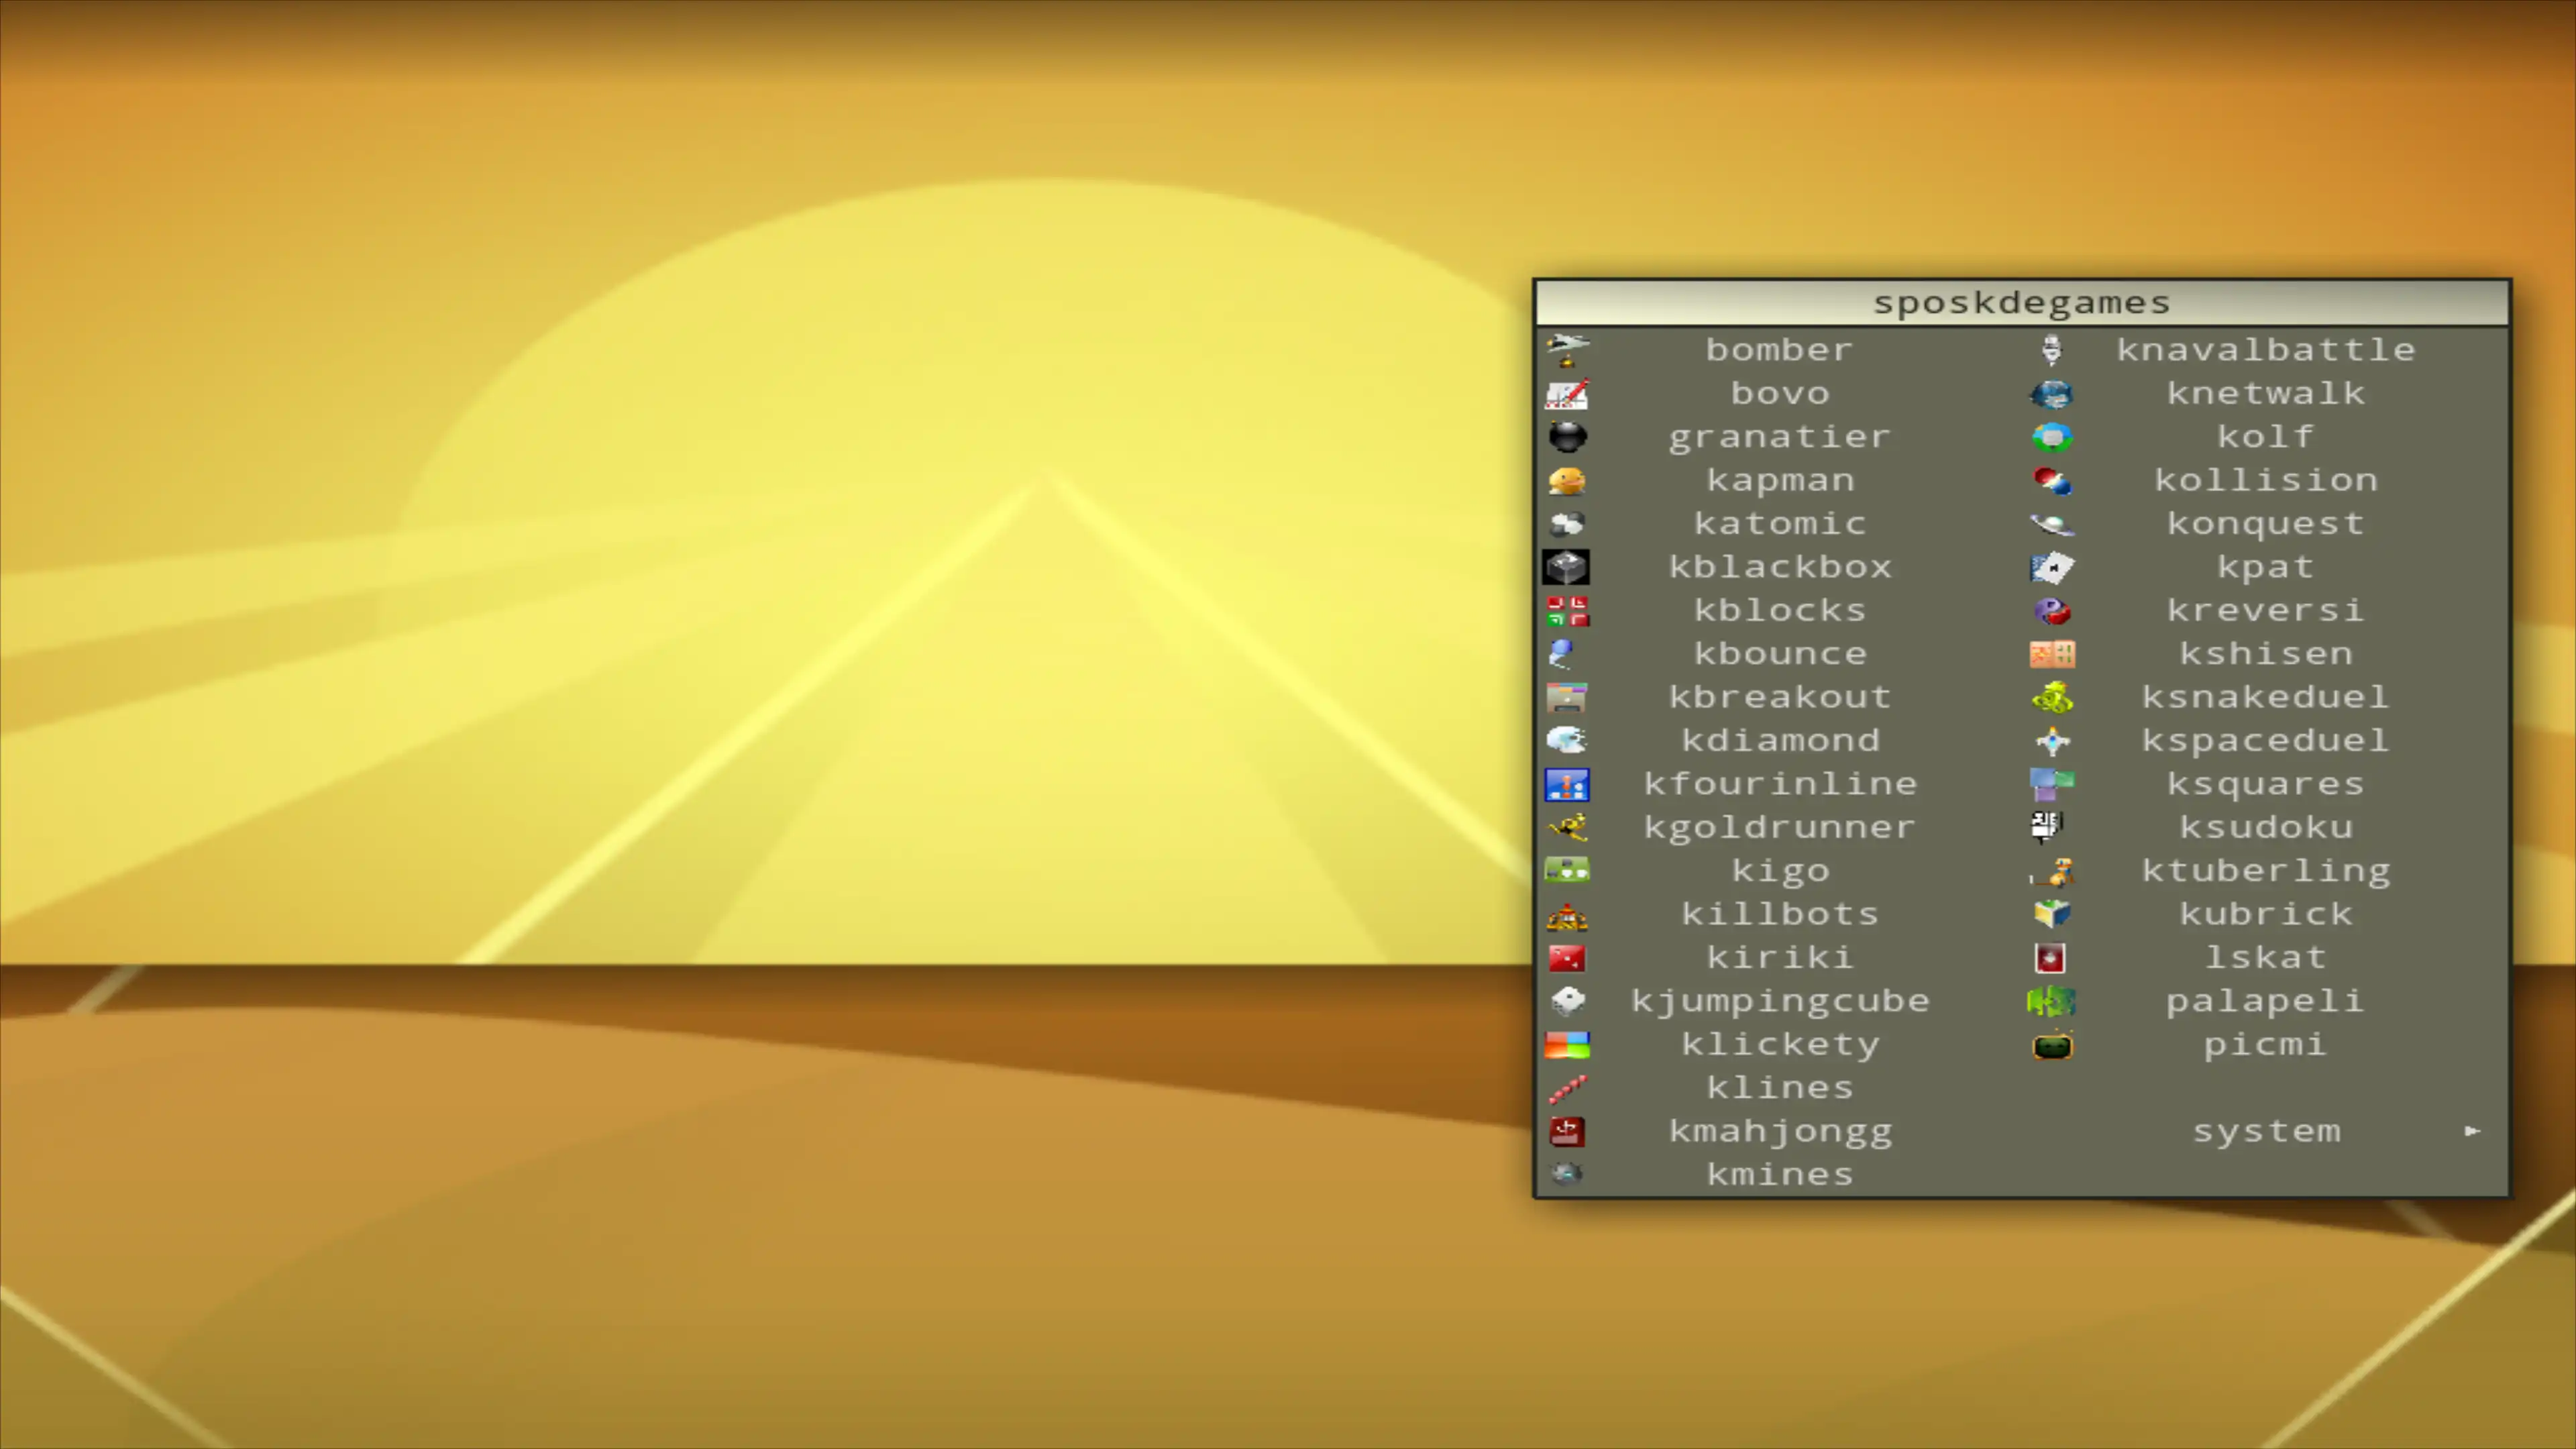Click the kfourinline text label

1779,784
